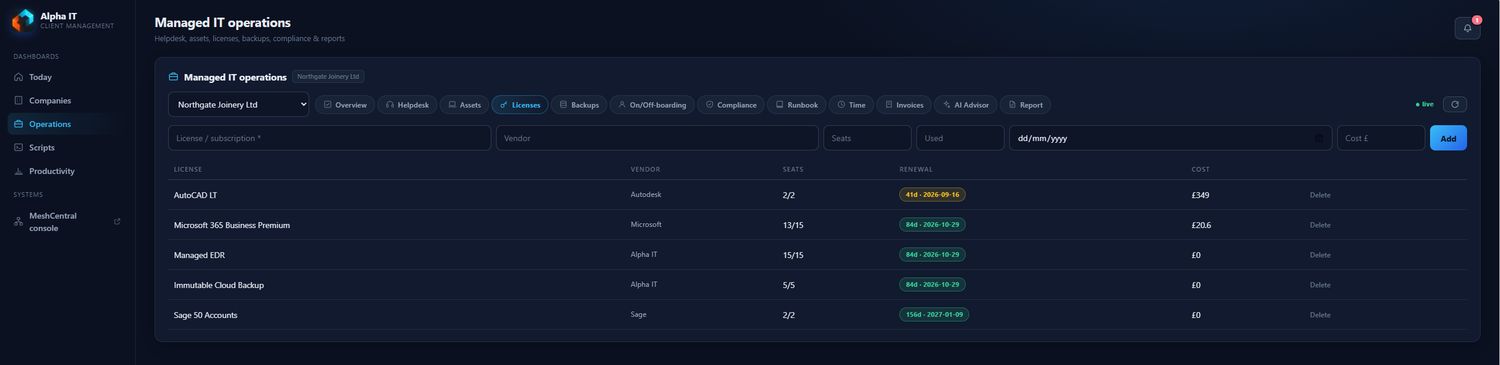Open the Runbook tab
Image resolution: width=1500 pixels, height=365 pixels.
[x=797, y=104]
